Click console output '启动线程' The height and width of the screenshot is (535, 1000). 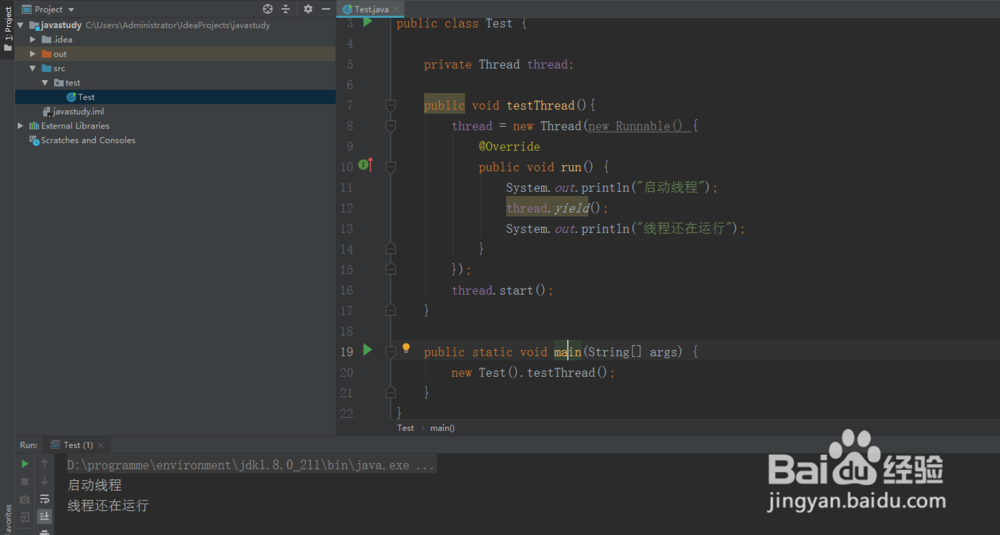[94, 485]
